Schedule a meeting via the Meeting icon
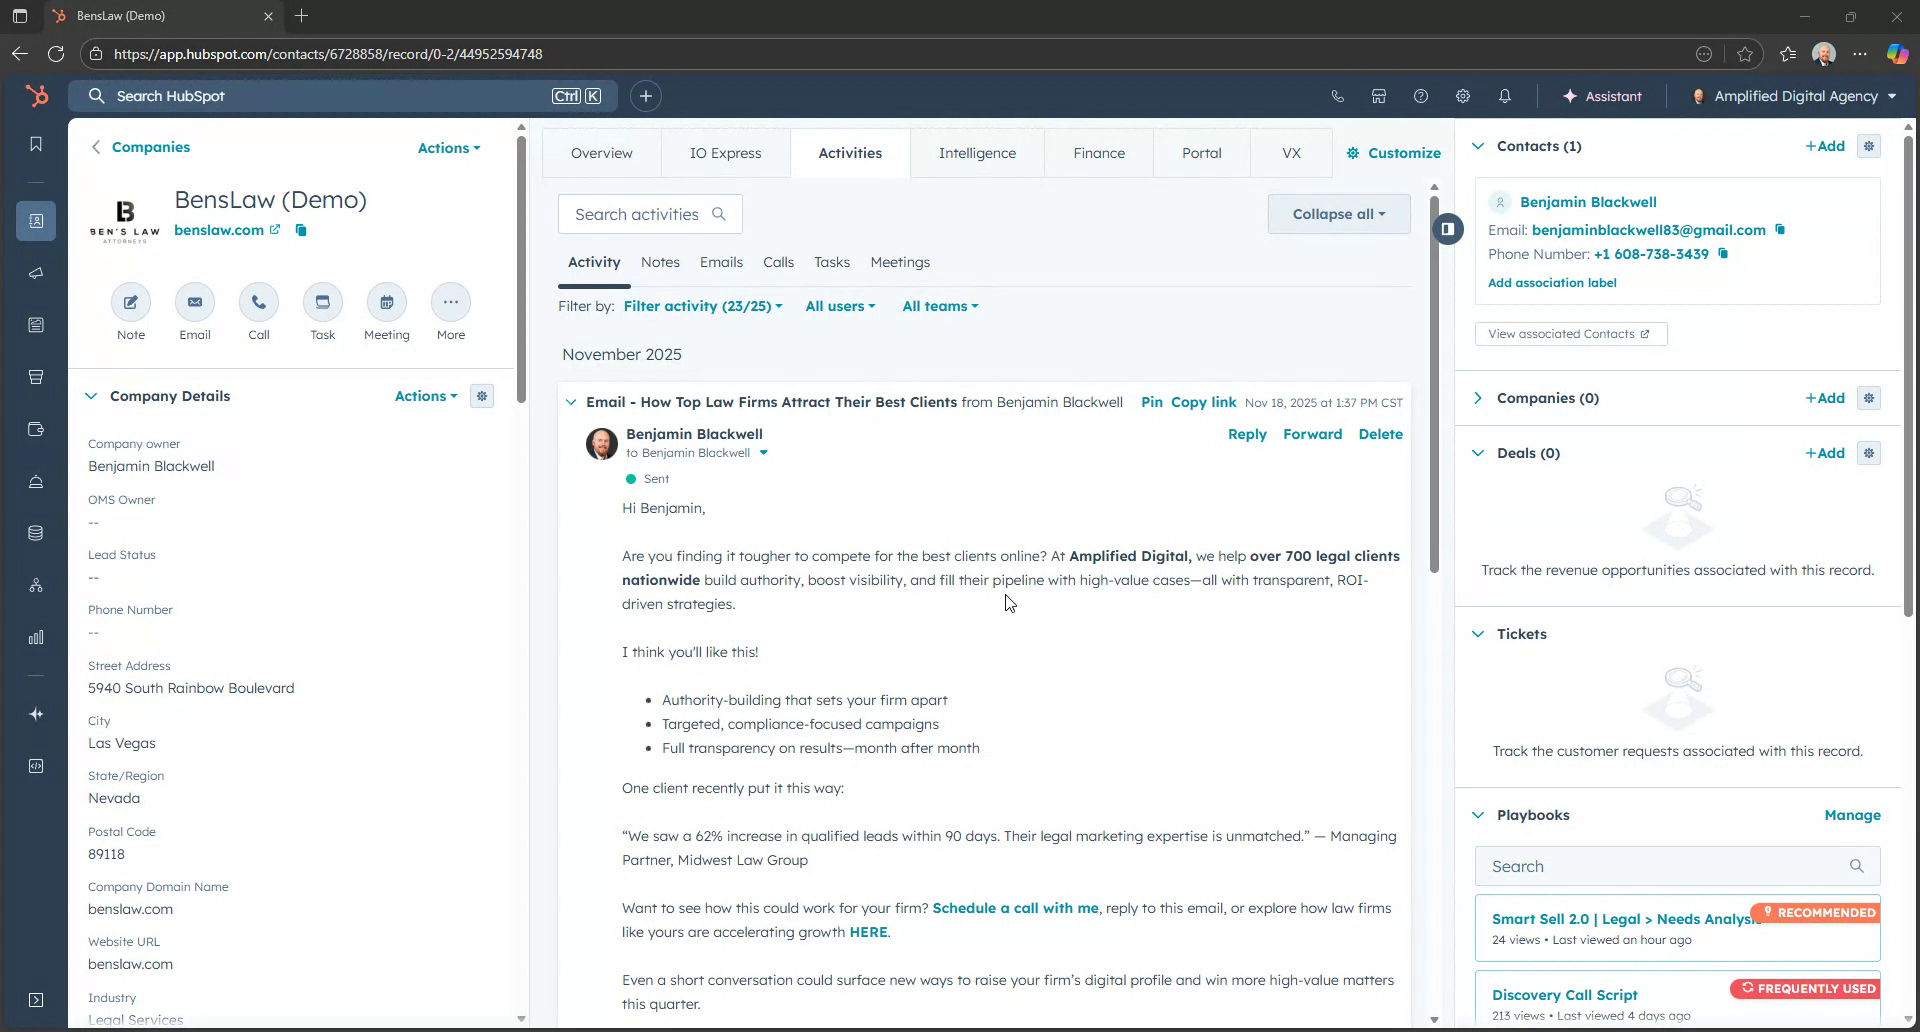 (x=386, y=302)
